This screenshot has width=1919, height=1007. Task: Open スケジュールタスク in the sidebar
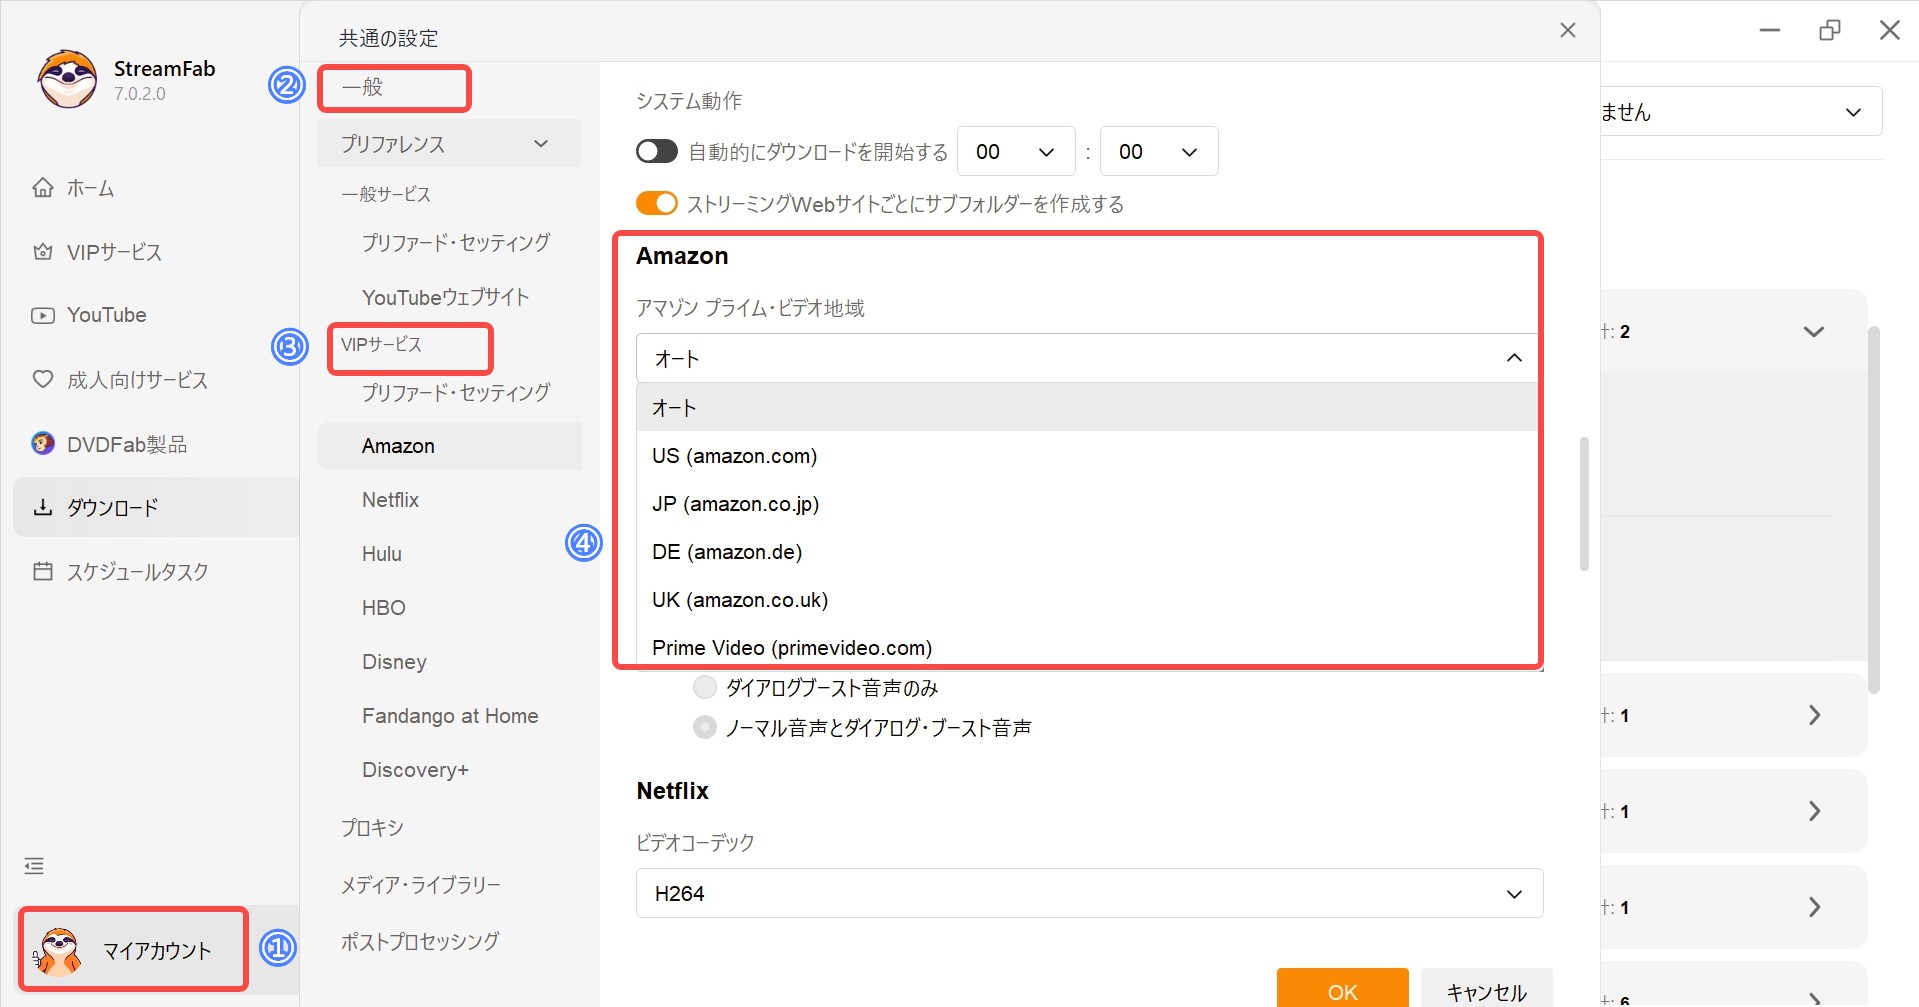(137, 571)
